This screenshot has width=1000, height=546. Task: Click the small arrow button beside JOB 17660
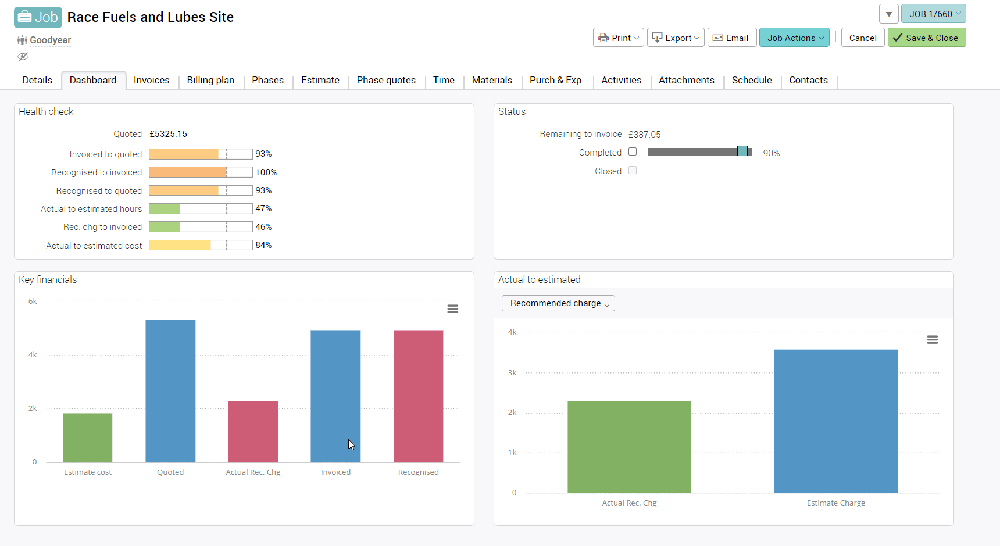(x=888, y=14)
